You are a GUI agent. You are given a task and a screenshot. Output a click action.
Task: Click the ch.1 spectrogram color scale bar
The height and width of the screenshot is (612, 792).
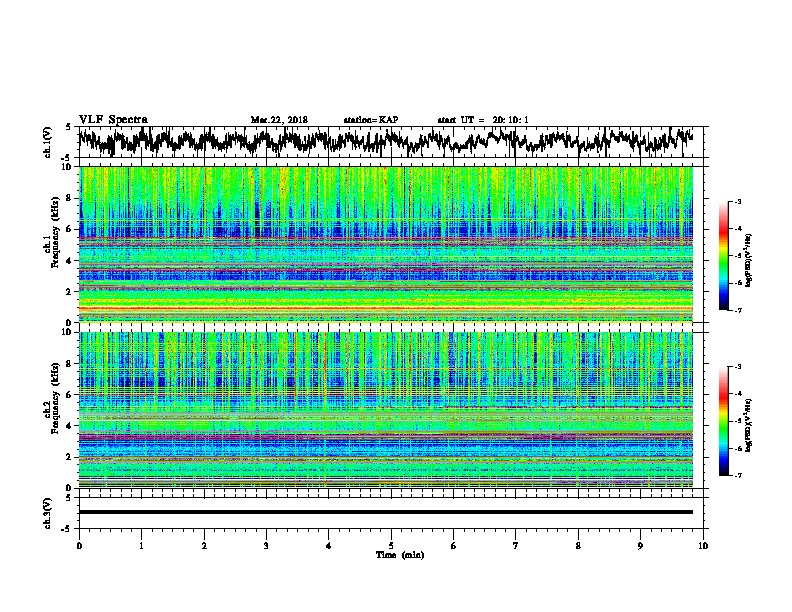point(723,256)
